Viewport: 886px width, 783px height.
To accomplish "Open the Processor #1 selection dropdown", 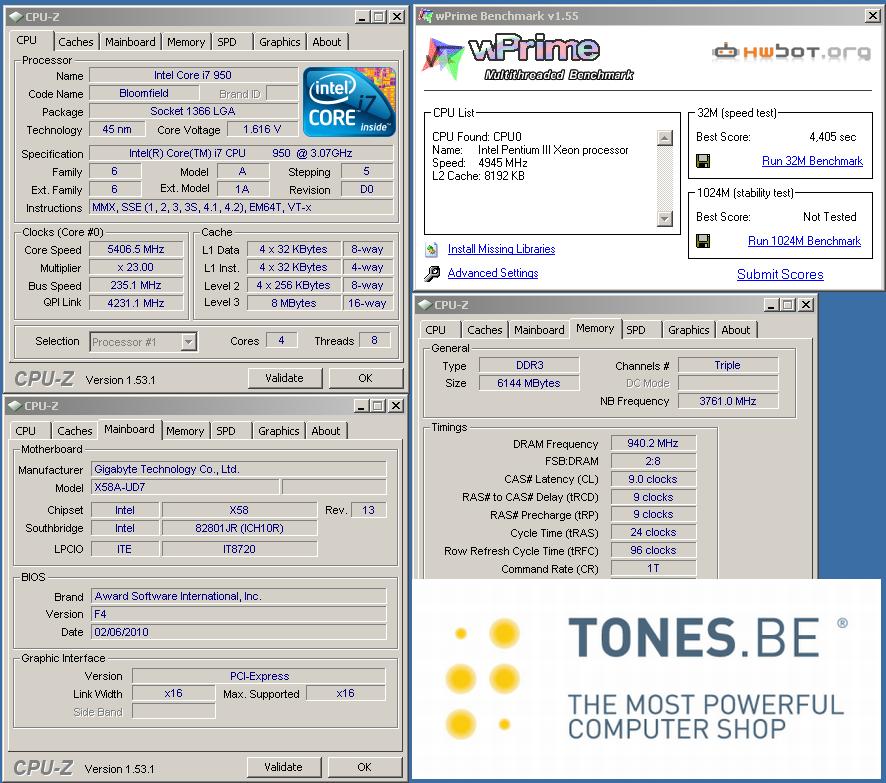I will 189,342.
